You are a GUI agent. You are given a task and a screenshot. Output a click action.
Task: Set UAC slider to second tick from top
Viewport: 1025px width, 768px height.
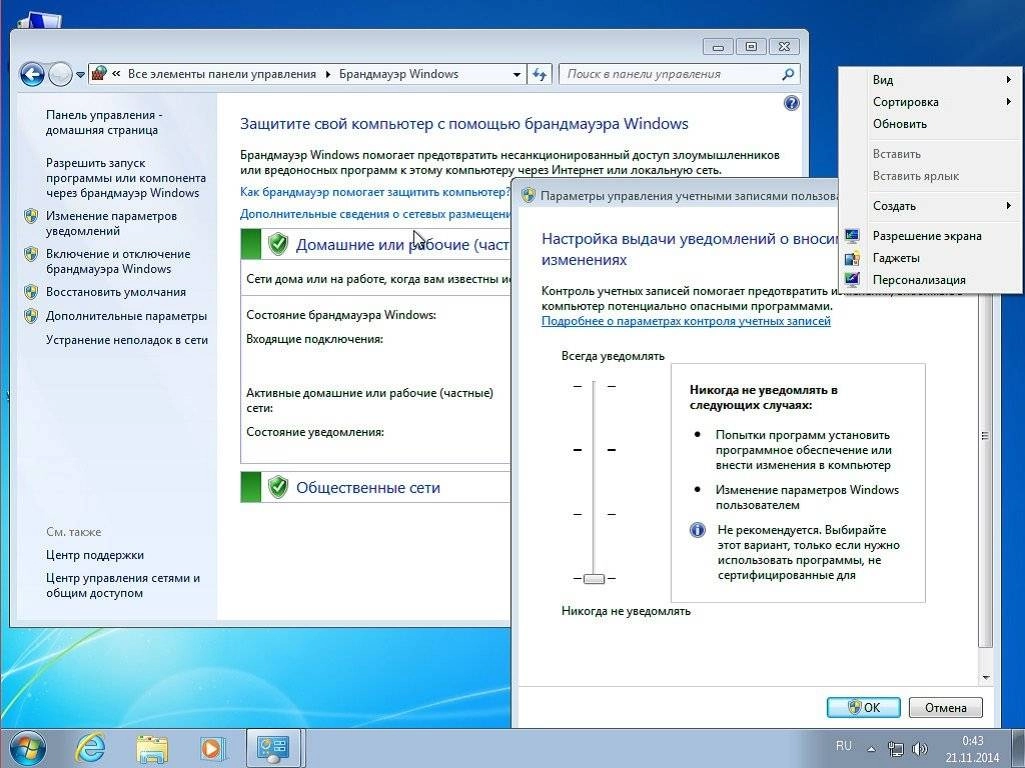pyautogui.click(x=594, y=450)
